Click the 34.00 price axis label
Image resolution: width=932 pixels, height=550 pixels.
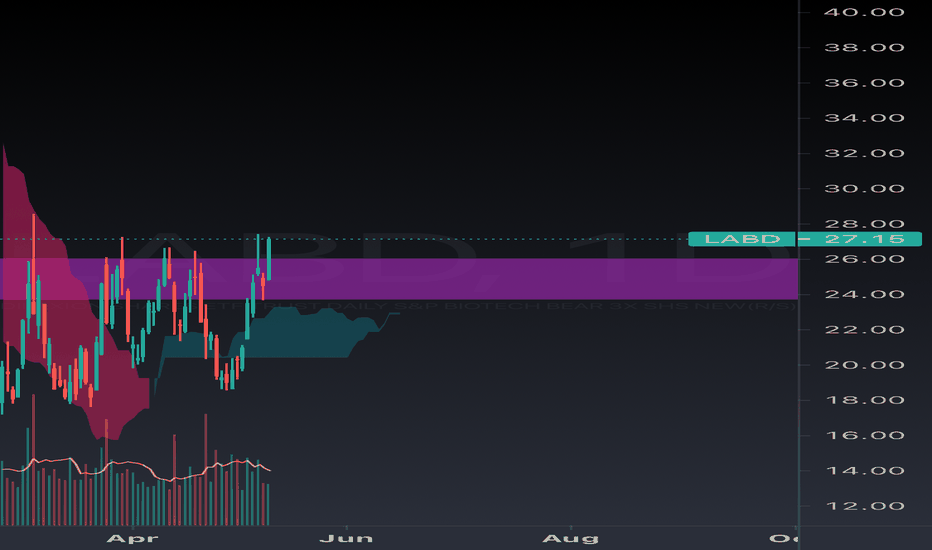(x=864, y=118)
